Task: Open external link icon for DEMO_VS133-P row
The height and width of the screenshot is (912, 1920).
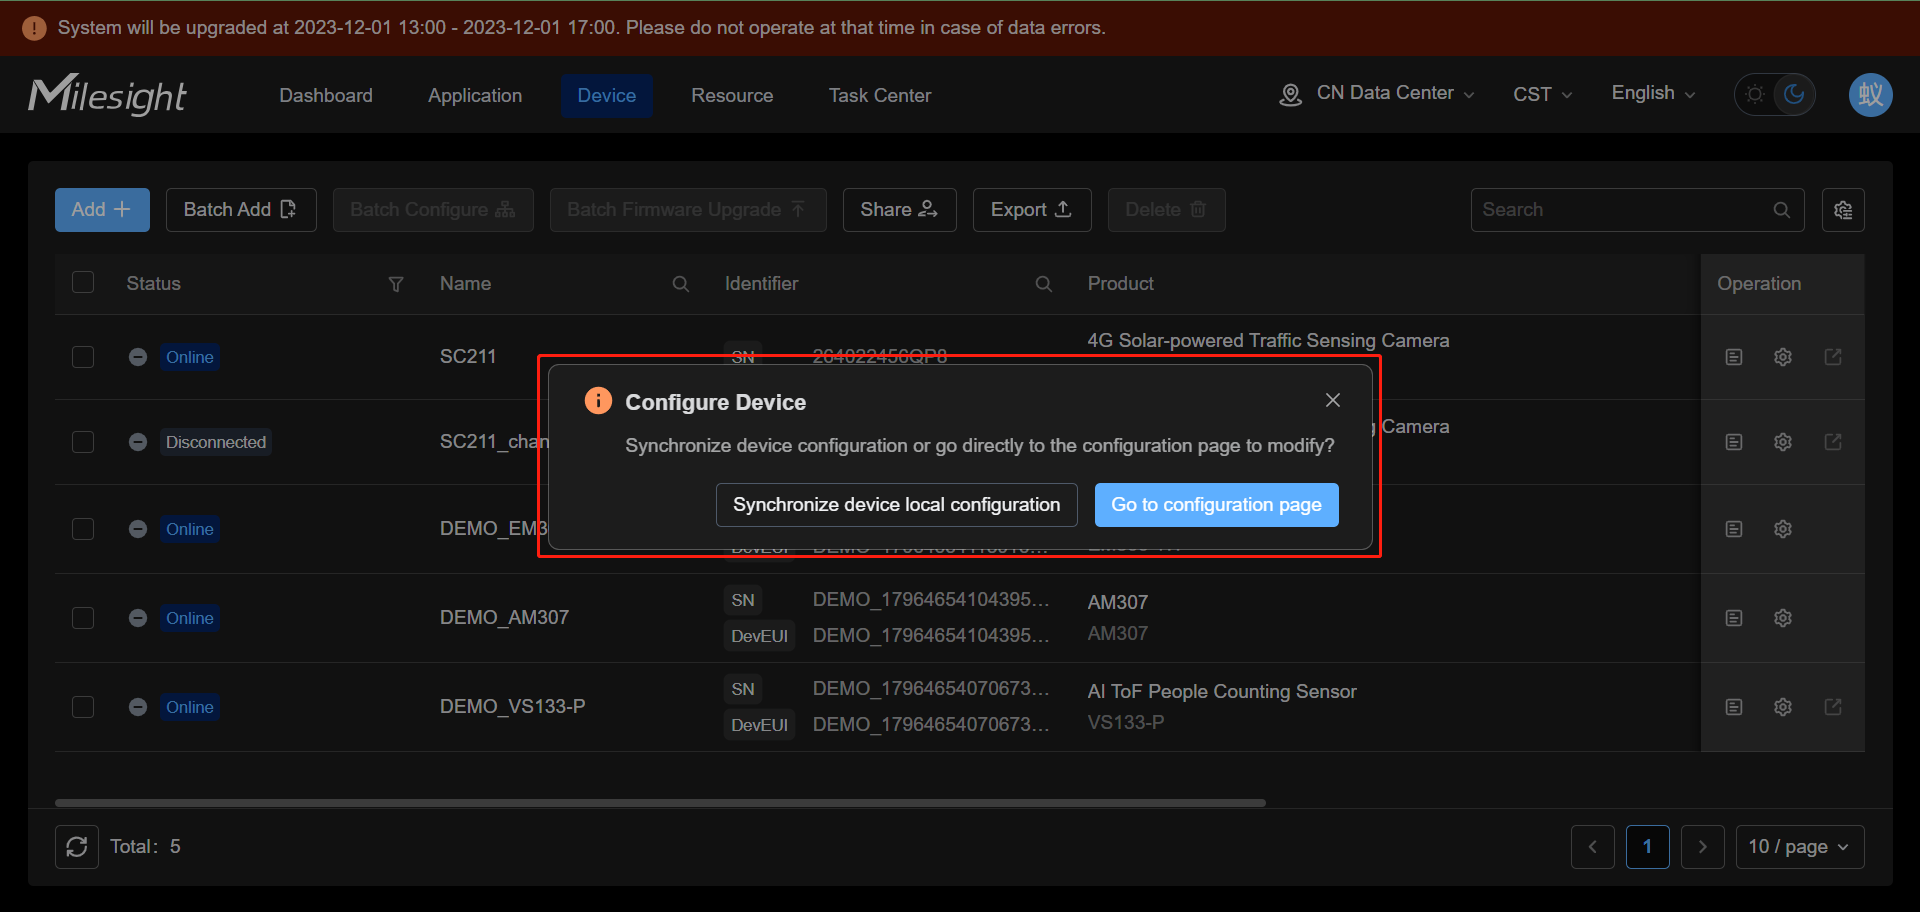Action: click(x=1833, y=707)
